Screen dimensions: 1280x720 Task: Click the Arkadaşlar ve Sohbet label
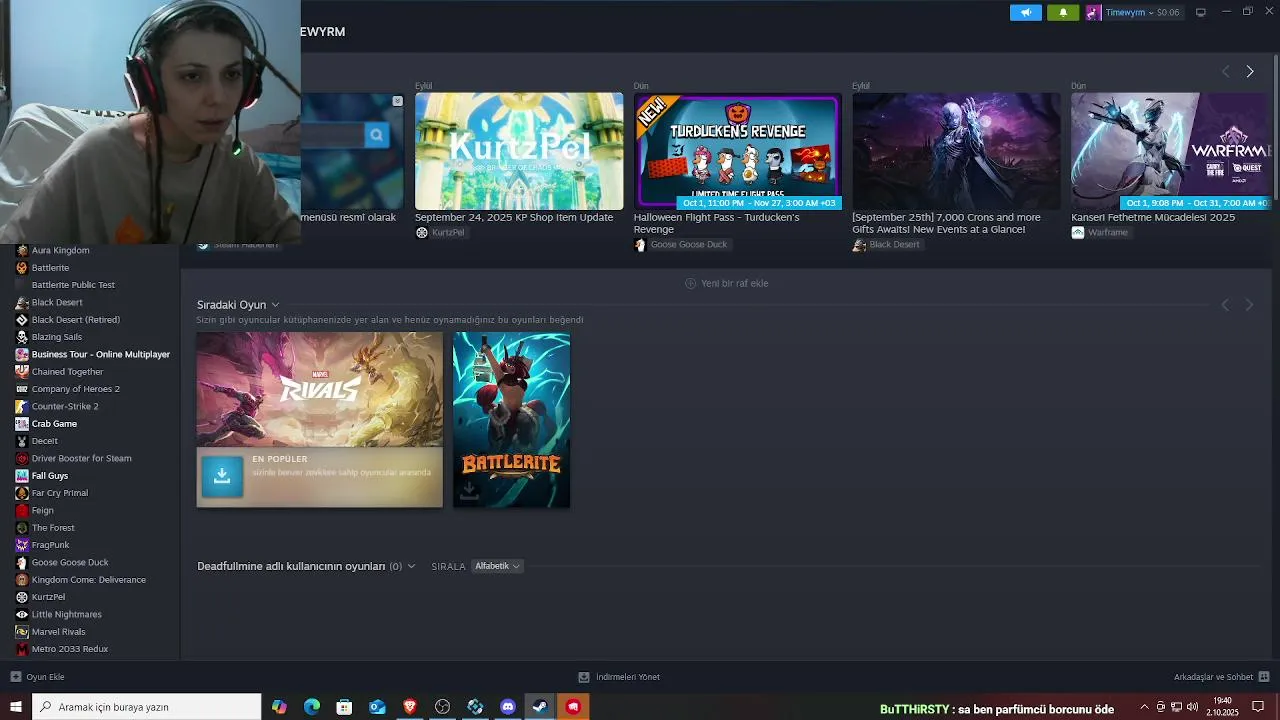1213,677
